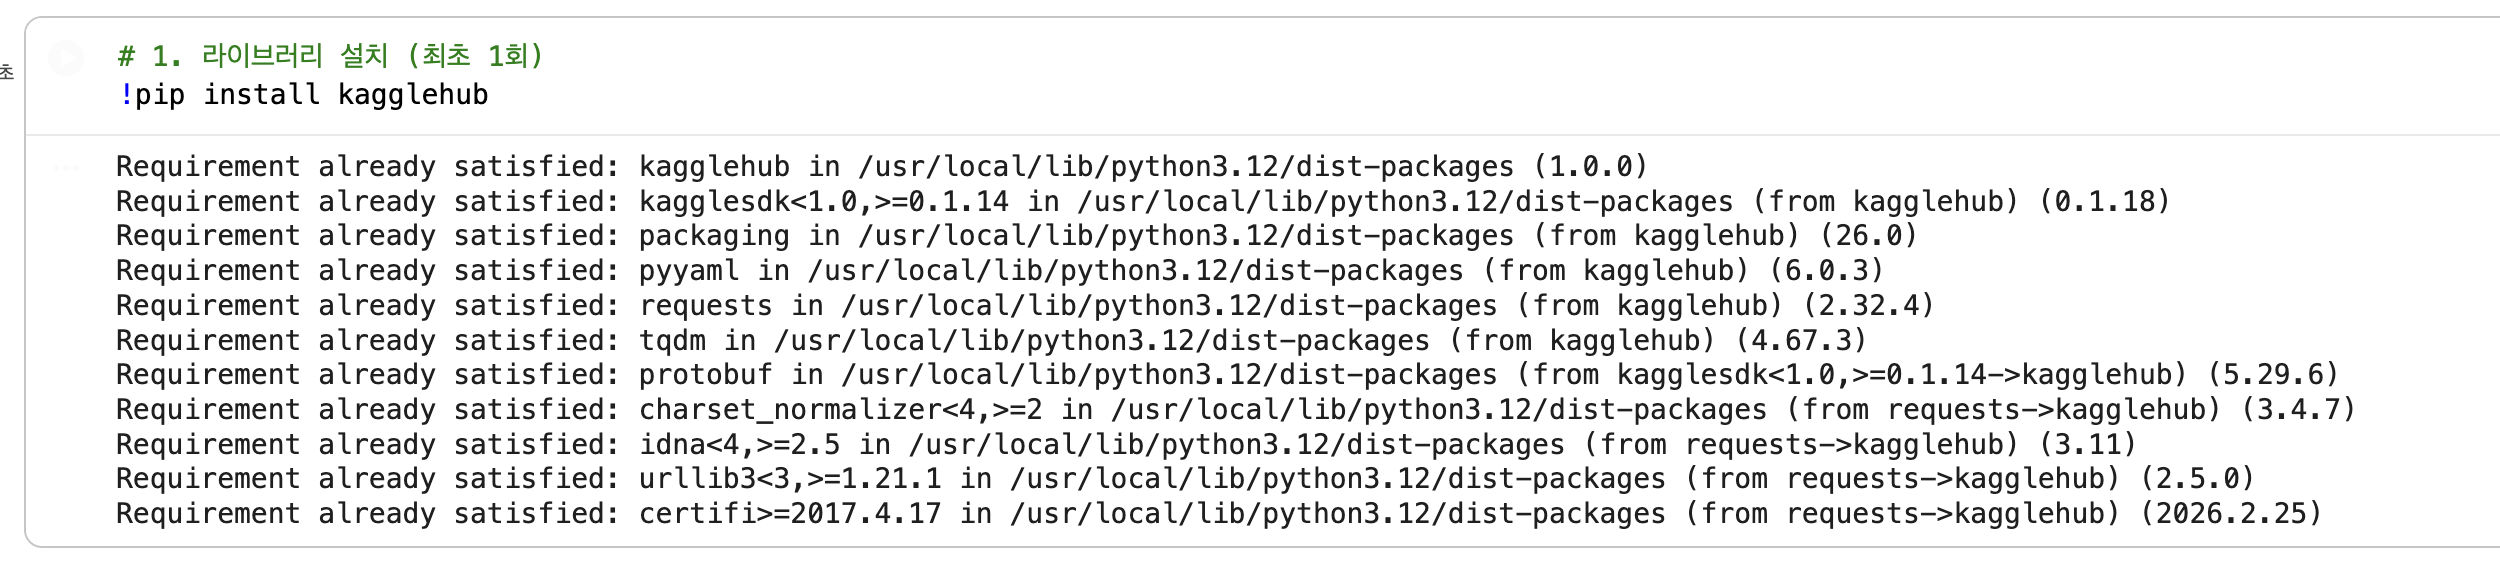The height and width of the screenshot is (568, 2500).
Task: Click the requests (2.32.4) output line
Action: [1025, 305]
